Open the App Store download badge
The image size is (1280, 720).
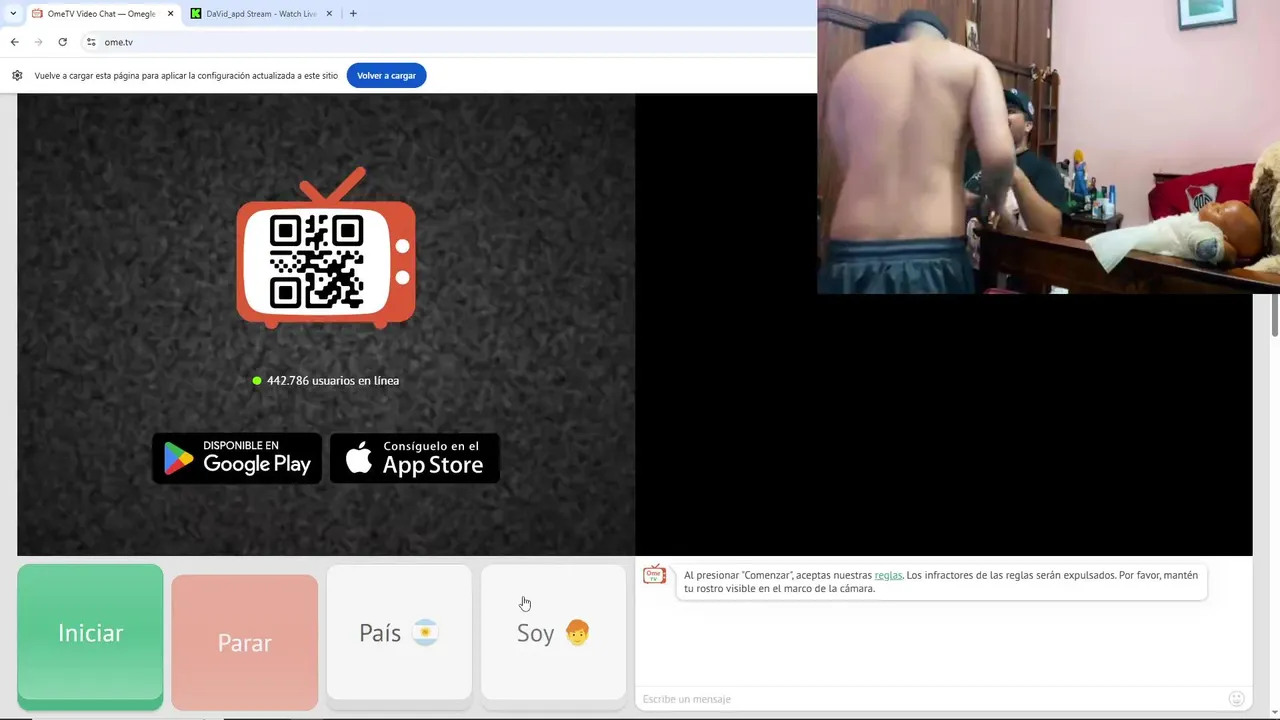coord(414,458)
